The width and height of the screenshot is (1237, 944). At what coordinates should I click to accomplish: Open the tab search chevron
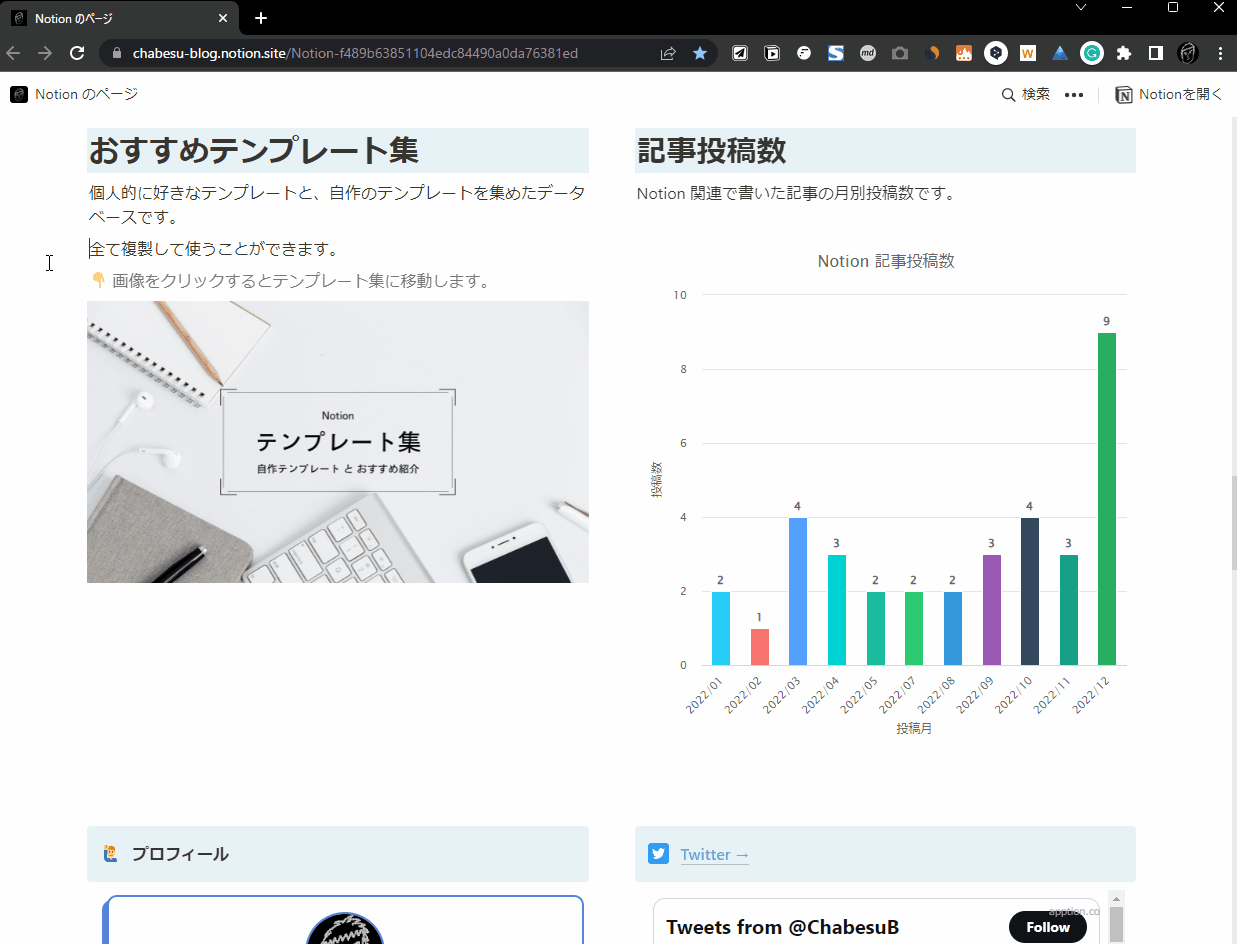[x=1081, y=8]
